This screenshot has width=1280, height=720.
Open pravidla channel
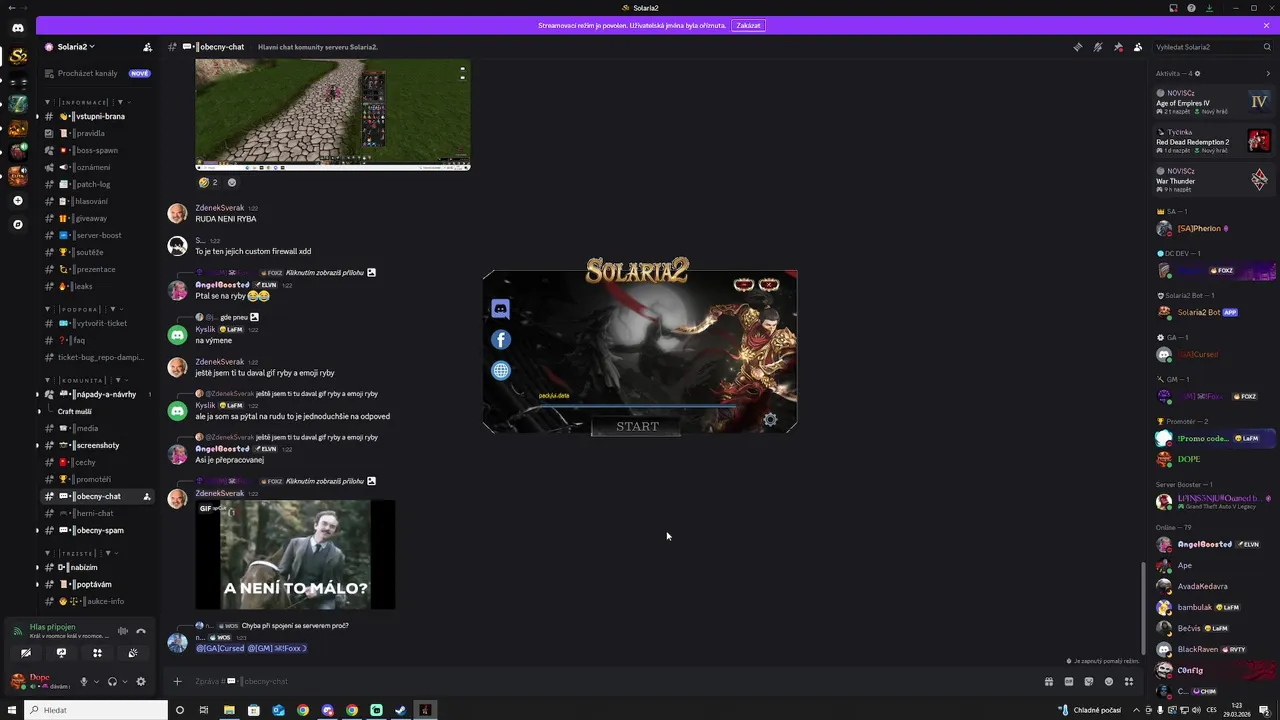97,133
